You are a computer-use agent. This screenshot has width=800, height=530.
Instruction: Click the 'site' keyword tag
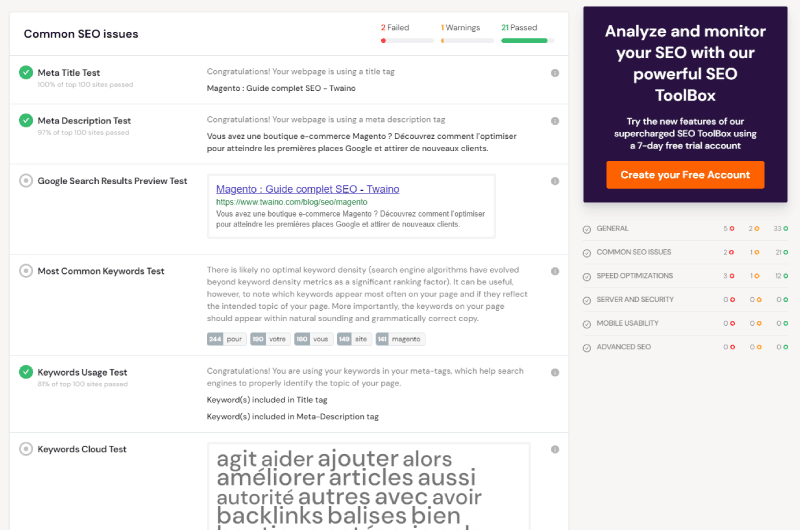(355, 339)
